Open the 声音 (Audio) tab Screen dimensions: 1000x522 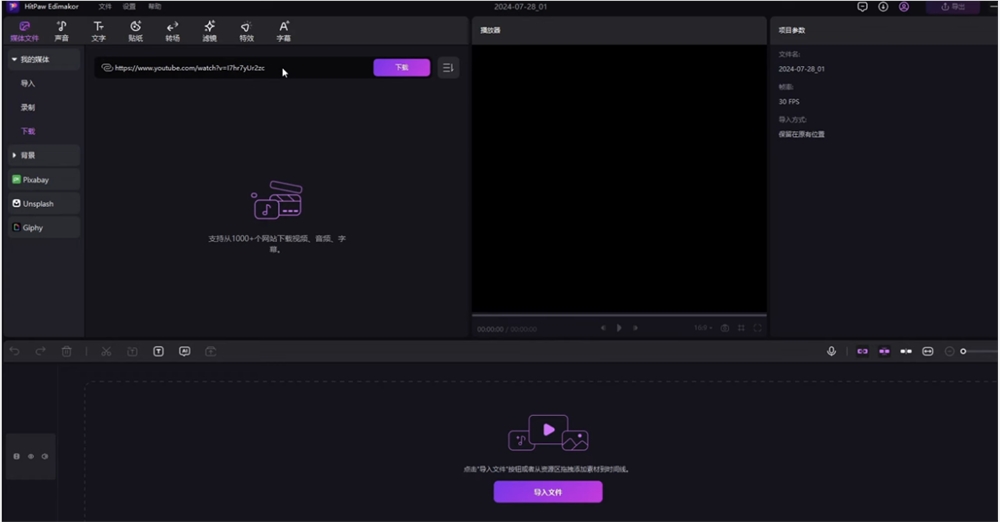(62, 30)
